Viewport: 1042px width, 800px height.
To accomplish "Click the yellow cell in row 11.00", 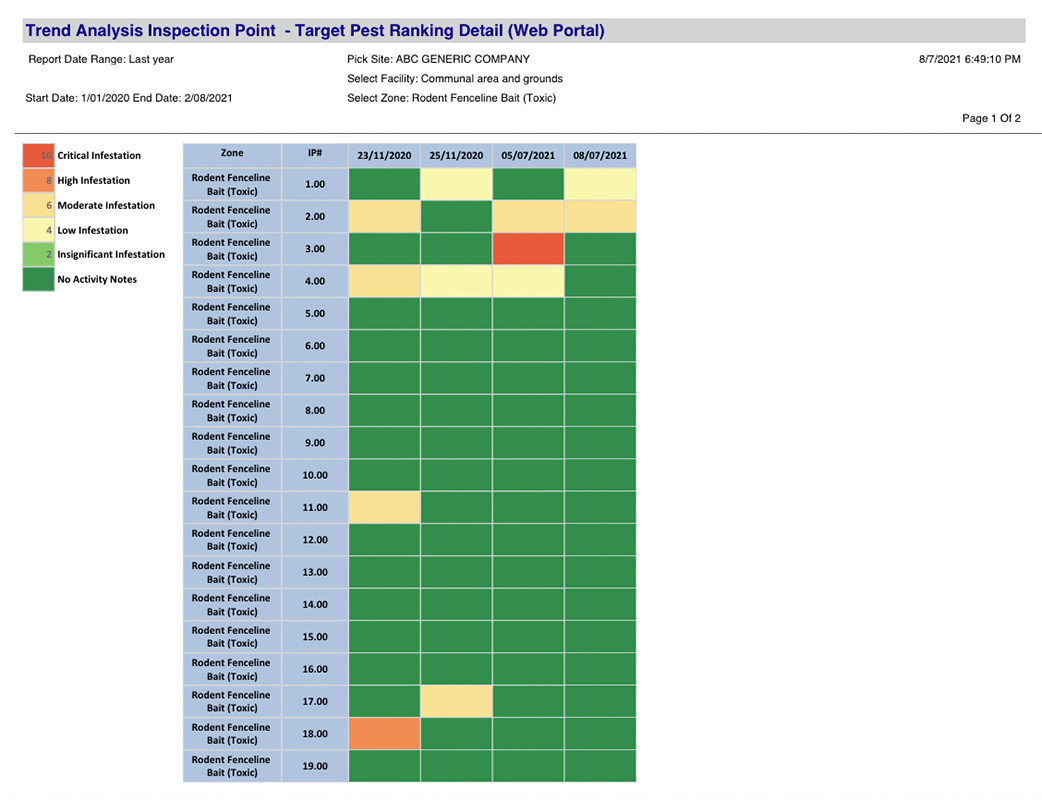I will tap(384, 508).
